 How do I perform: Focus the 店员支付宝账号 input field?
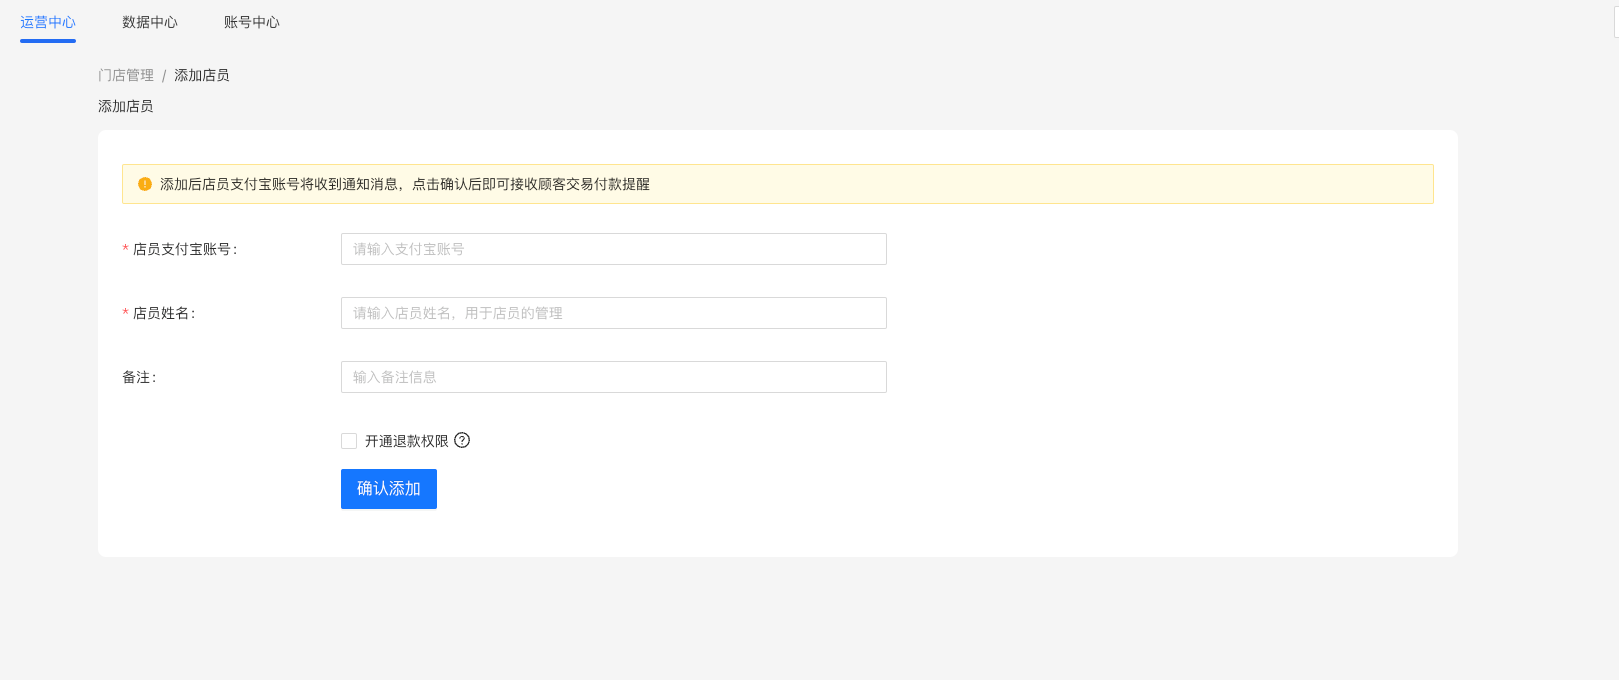coord(614,249)
